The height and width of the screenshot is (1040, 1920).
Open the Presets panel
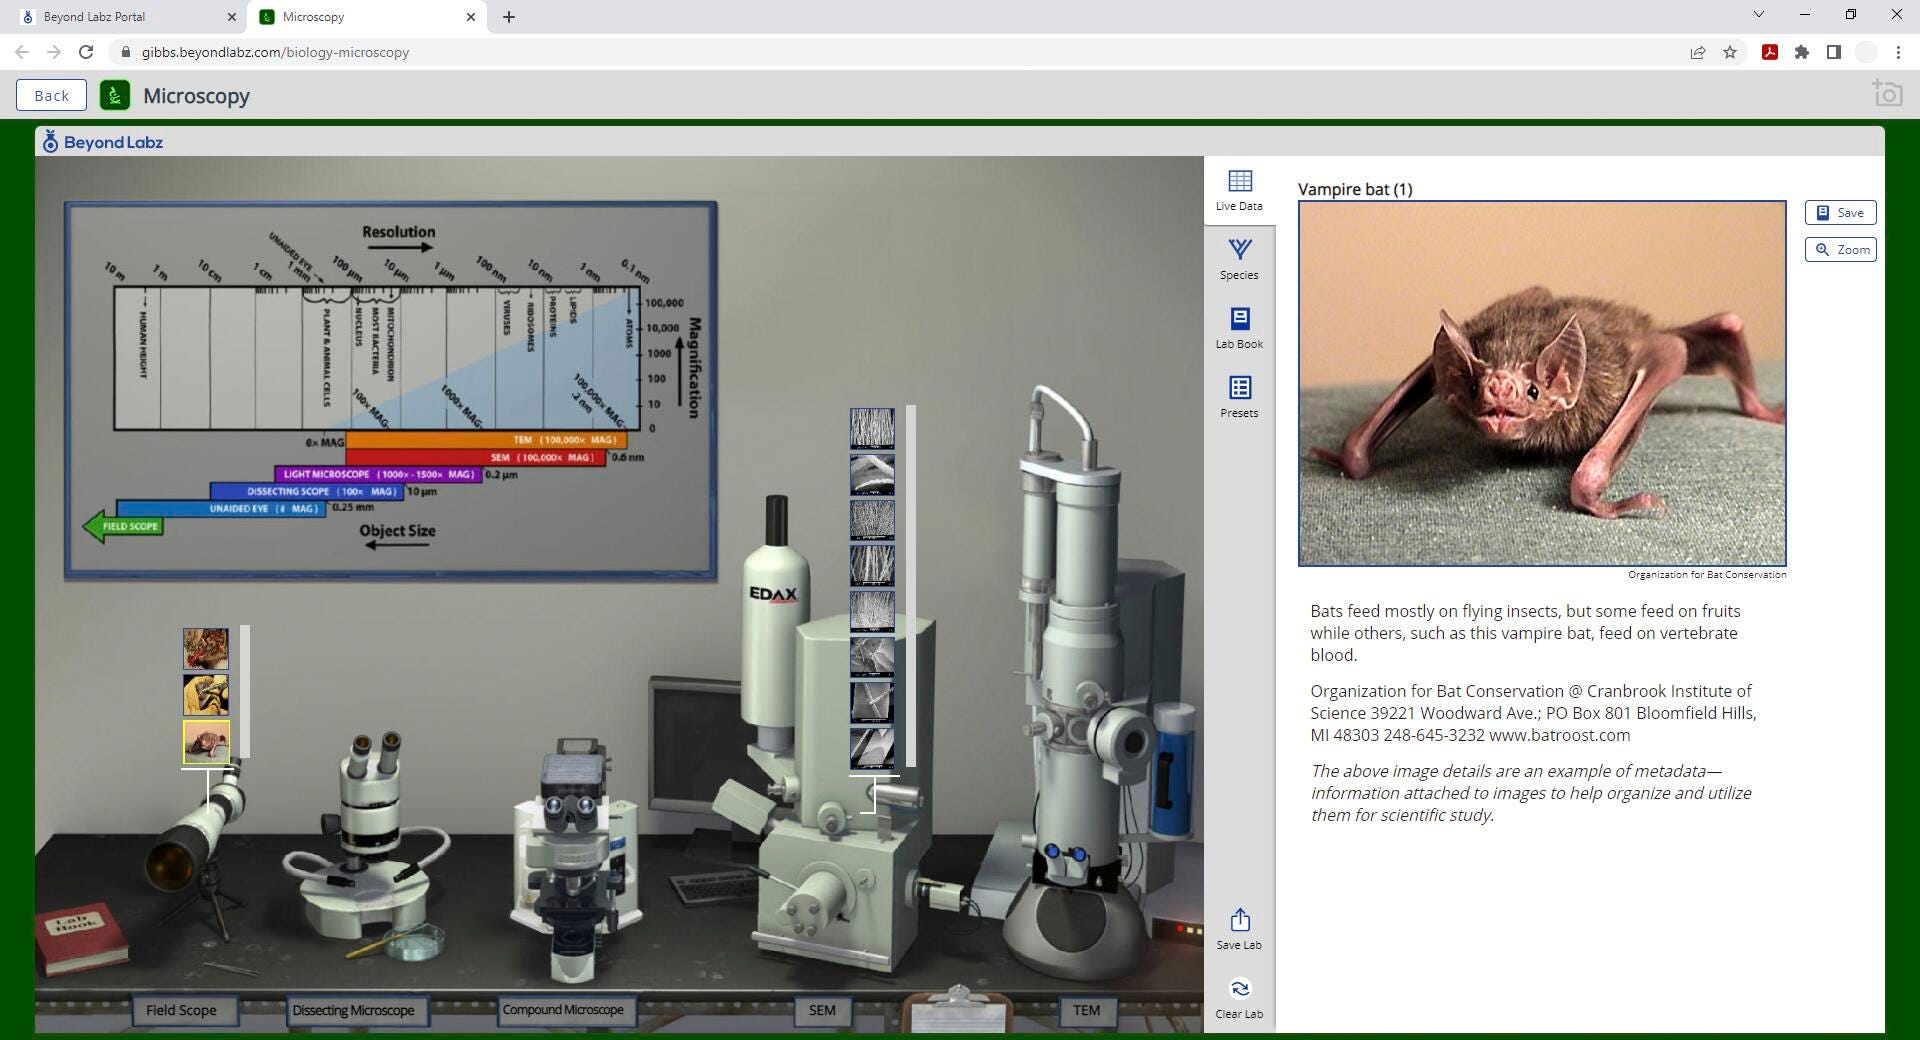click(1239, 397)
